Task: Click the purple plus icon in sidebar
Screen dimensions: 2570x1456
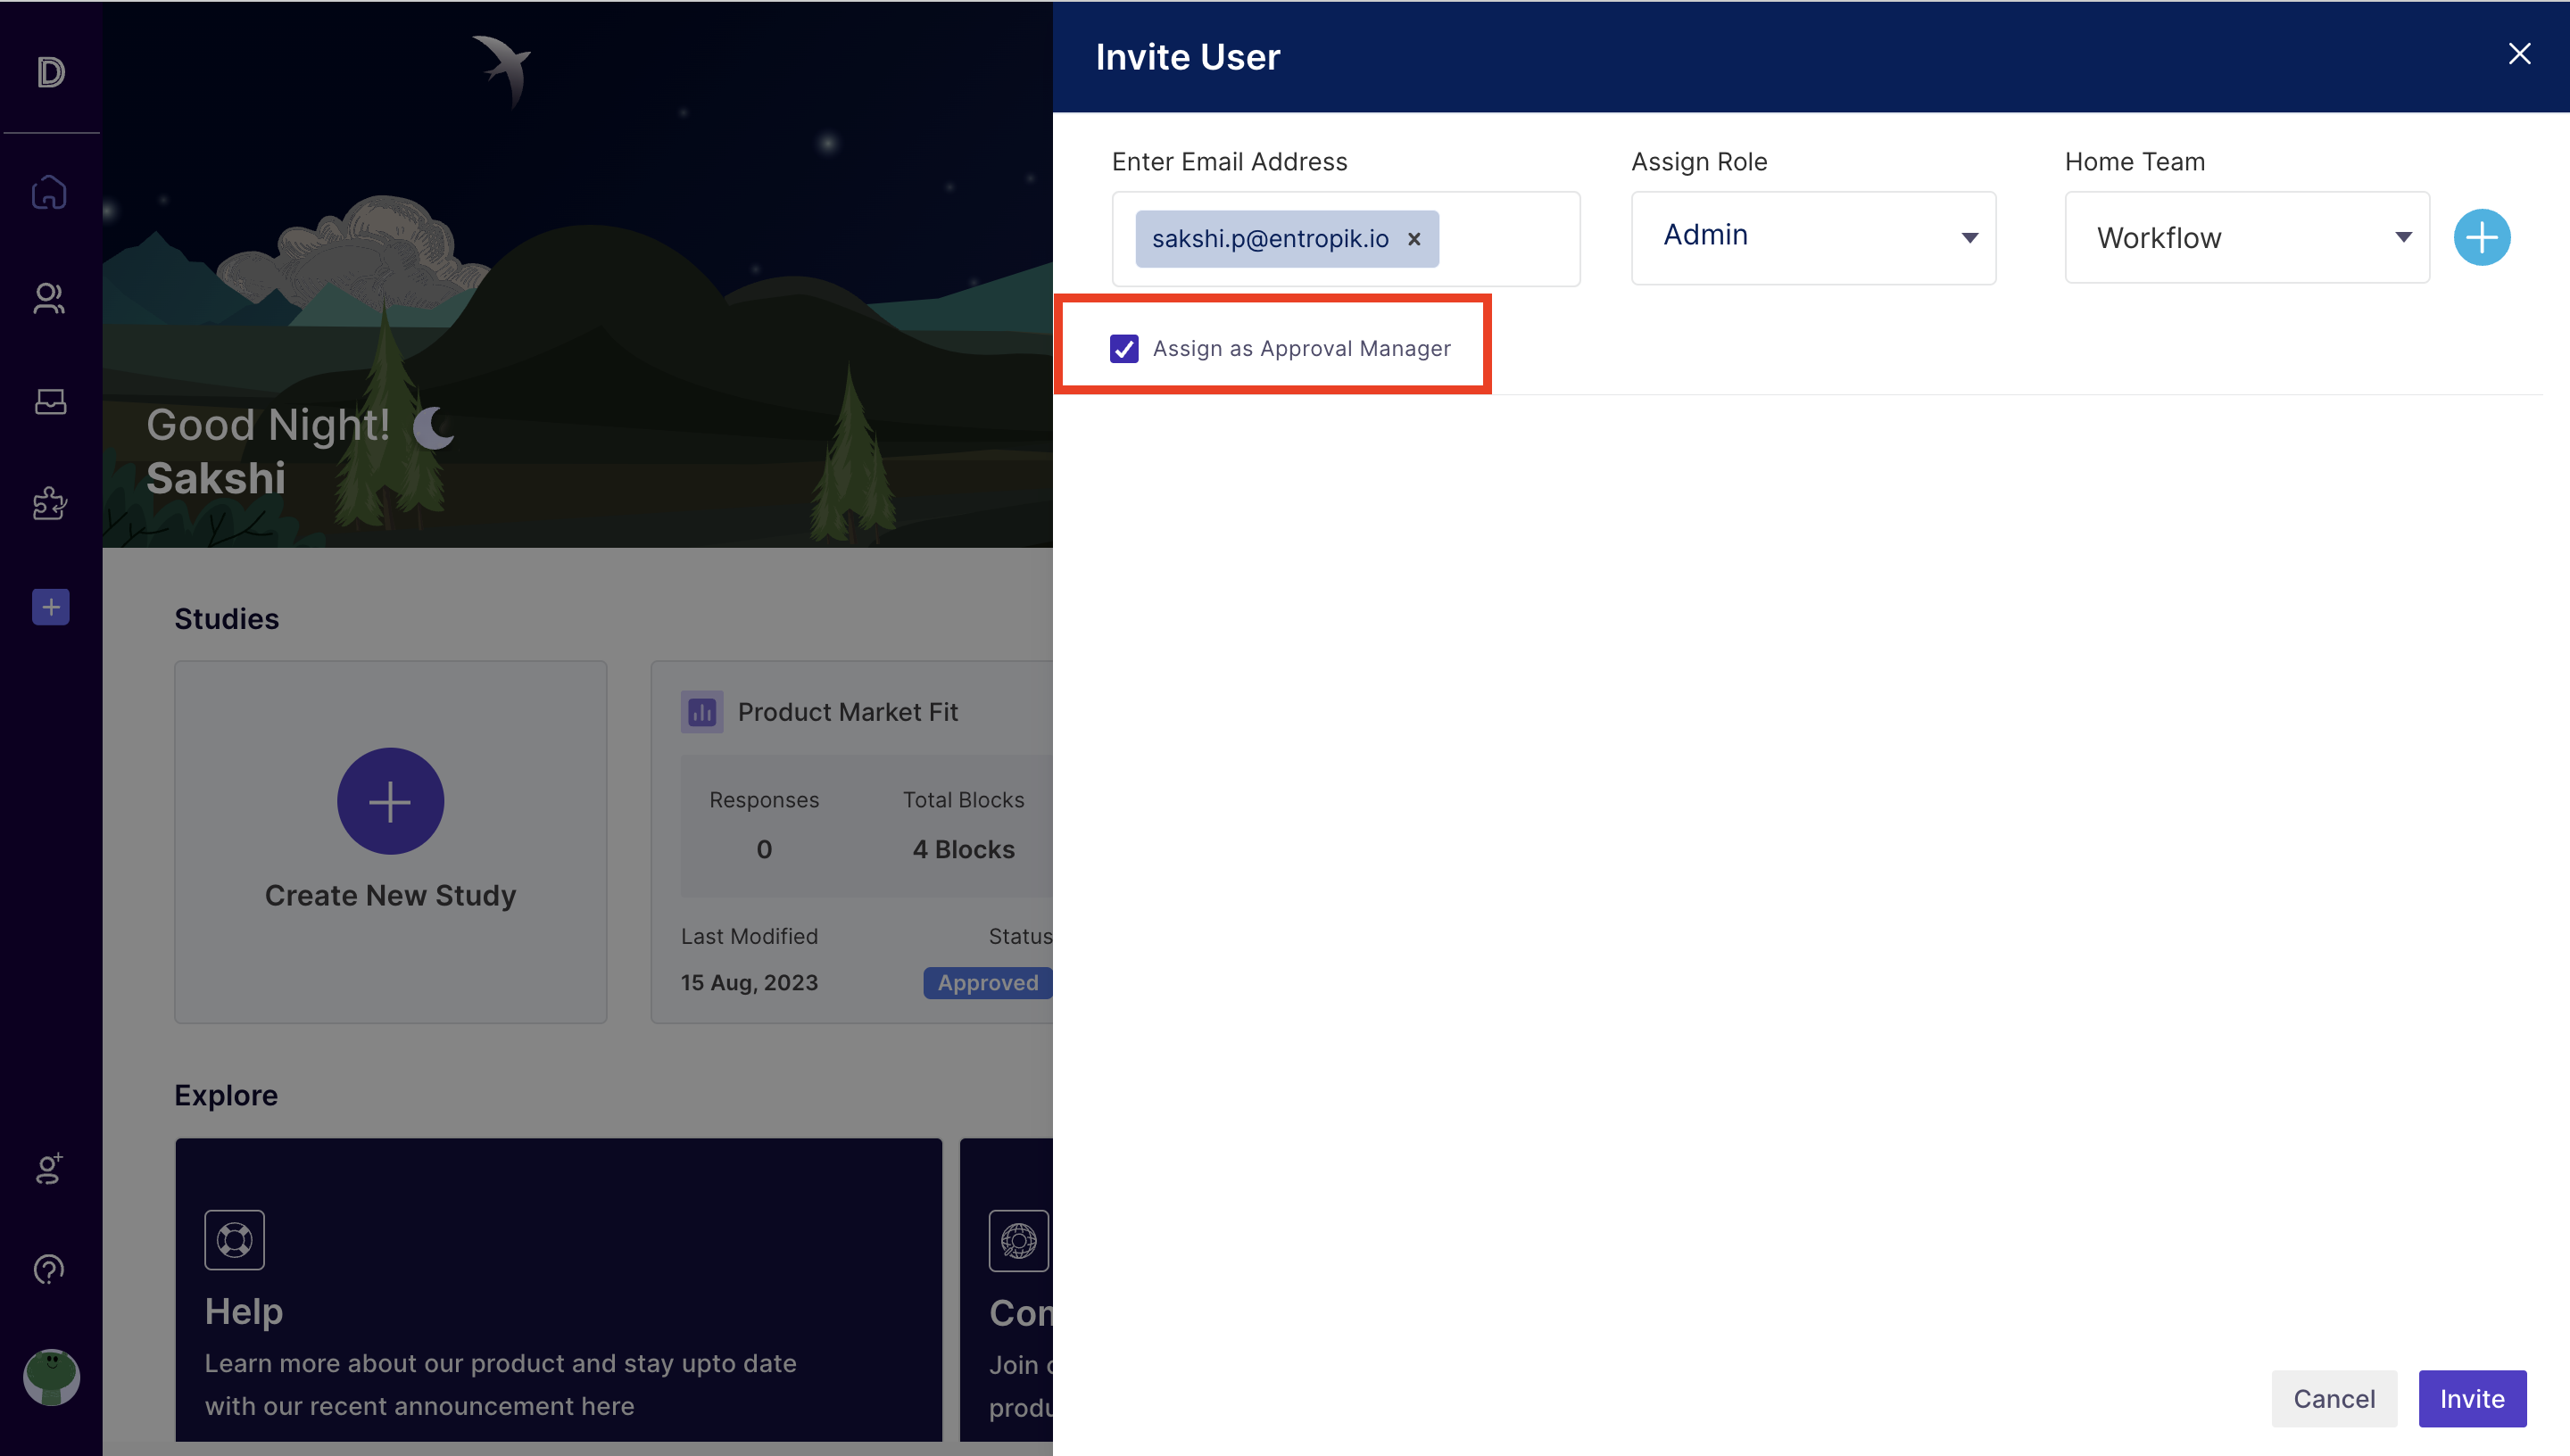Action: click(50, 606)
